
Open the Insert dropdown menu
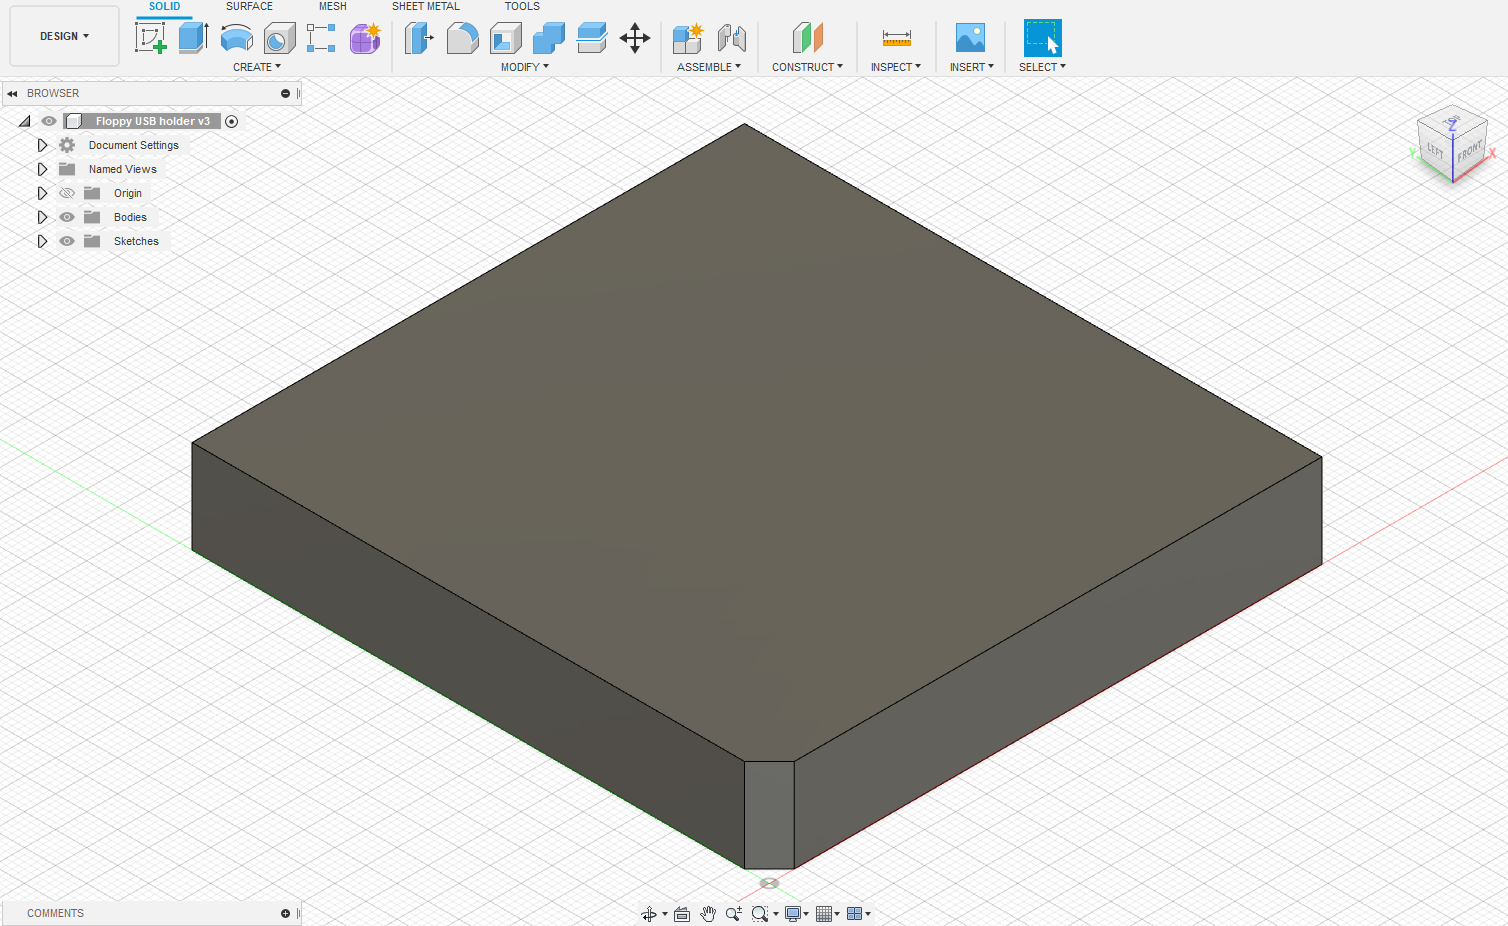pyautogui.click(x=972, y=67)
